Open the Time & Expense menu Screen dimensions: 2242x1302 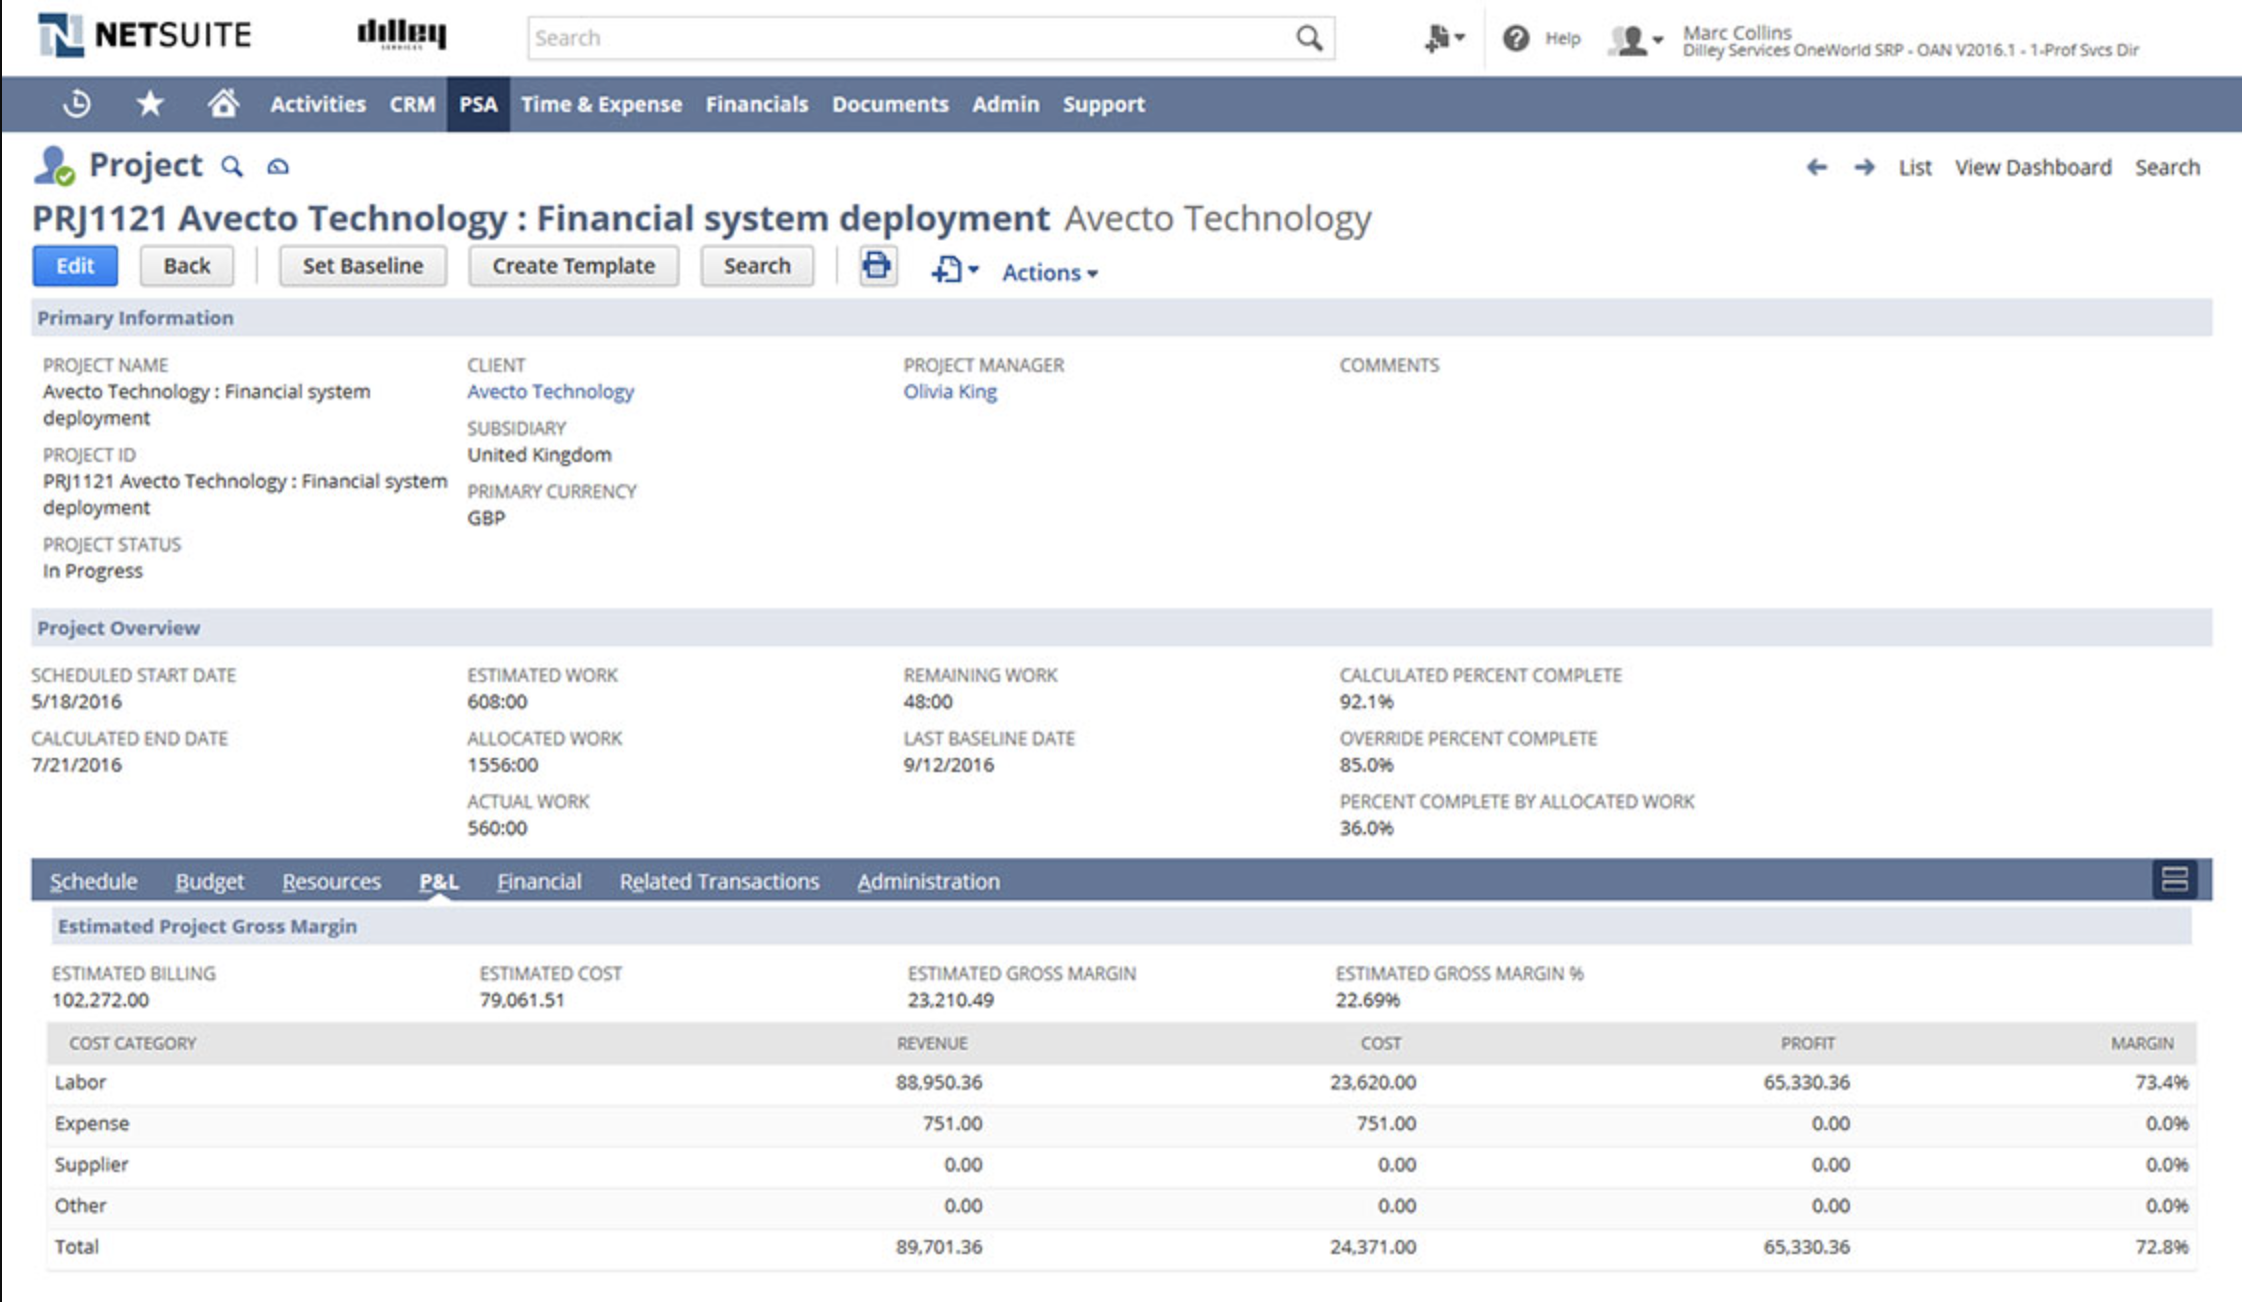[x=601, y=104]
